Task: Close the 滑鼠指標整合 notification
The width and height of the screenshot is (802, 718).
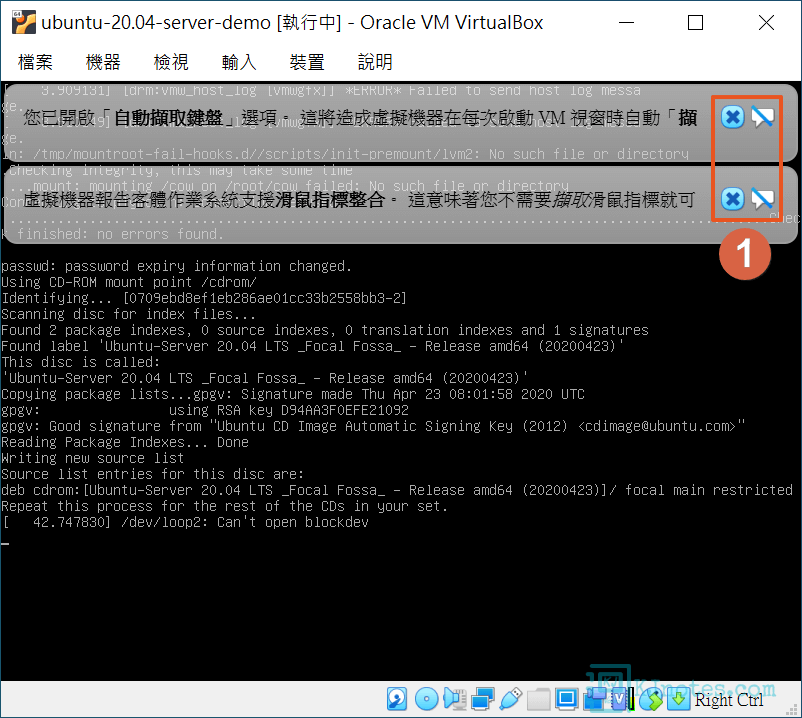Action: coord(732,198)
